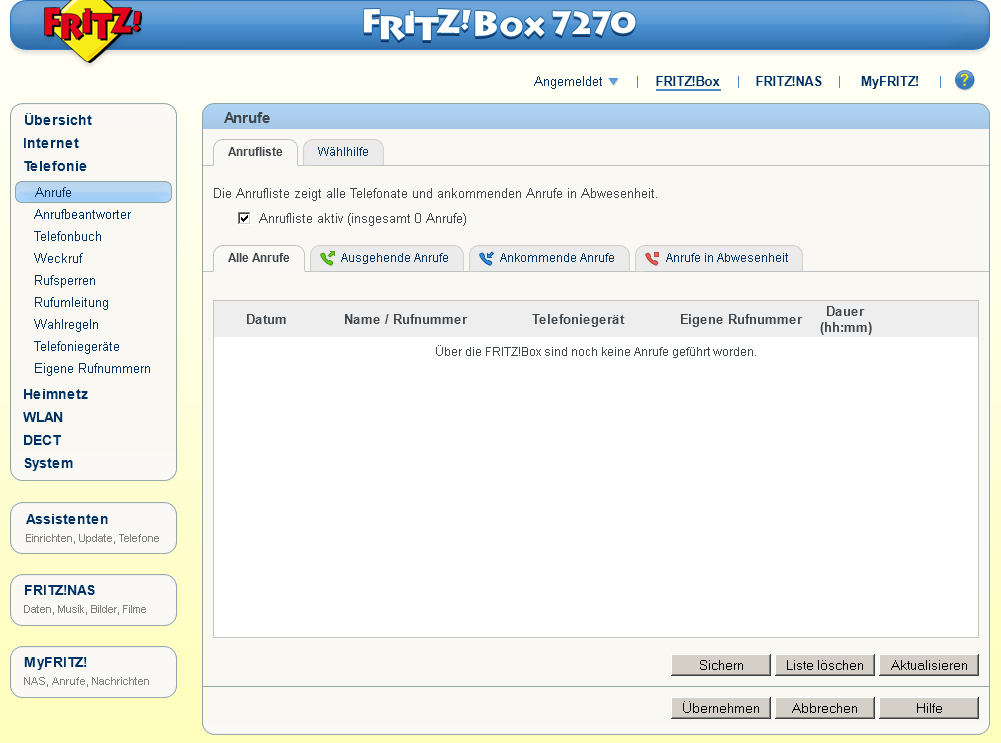The width and height of the screenshot is (1001, 743).
Task: Open Weckruf in the sidebar
Action: tap(58, 259)
